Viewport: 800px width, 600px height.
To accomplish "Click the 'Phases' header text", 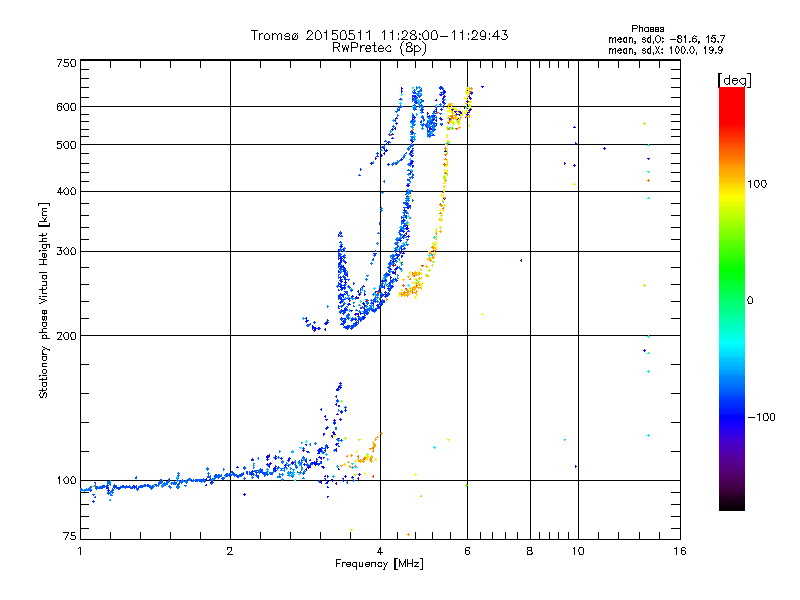I will point(647,29).
